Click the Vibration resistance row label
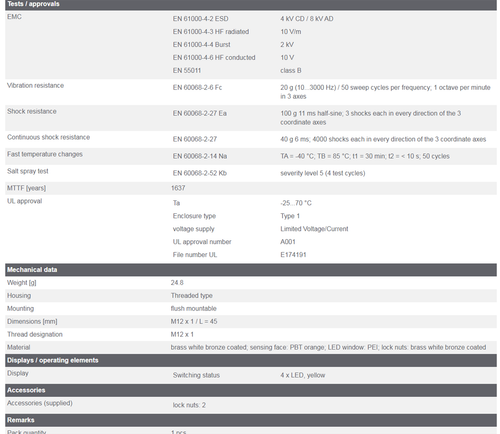The image size is (500, 434). pos(35,86)
